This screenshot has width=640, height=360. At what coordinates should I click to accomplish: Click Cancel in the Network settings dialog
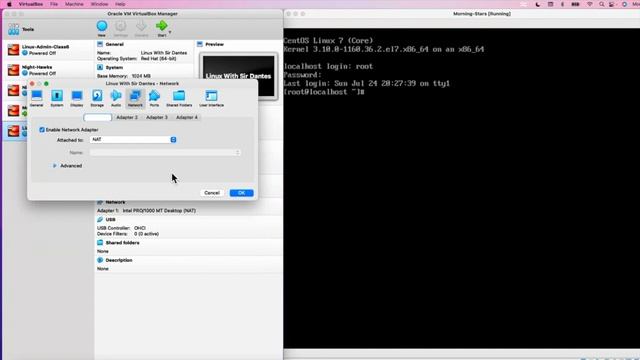212,193
